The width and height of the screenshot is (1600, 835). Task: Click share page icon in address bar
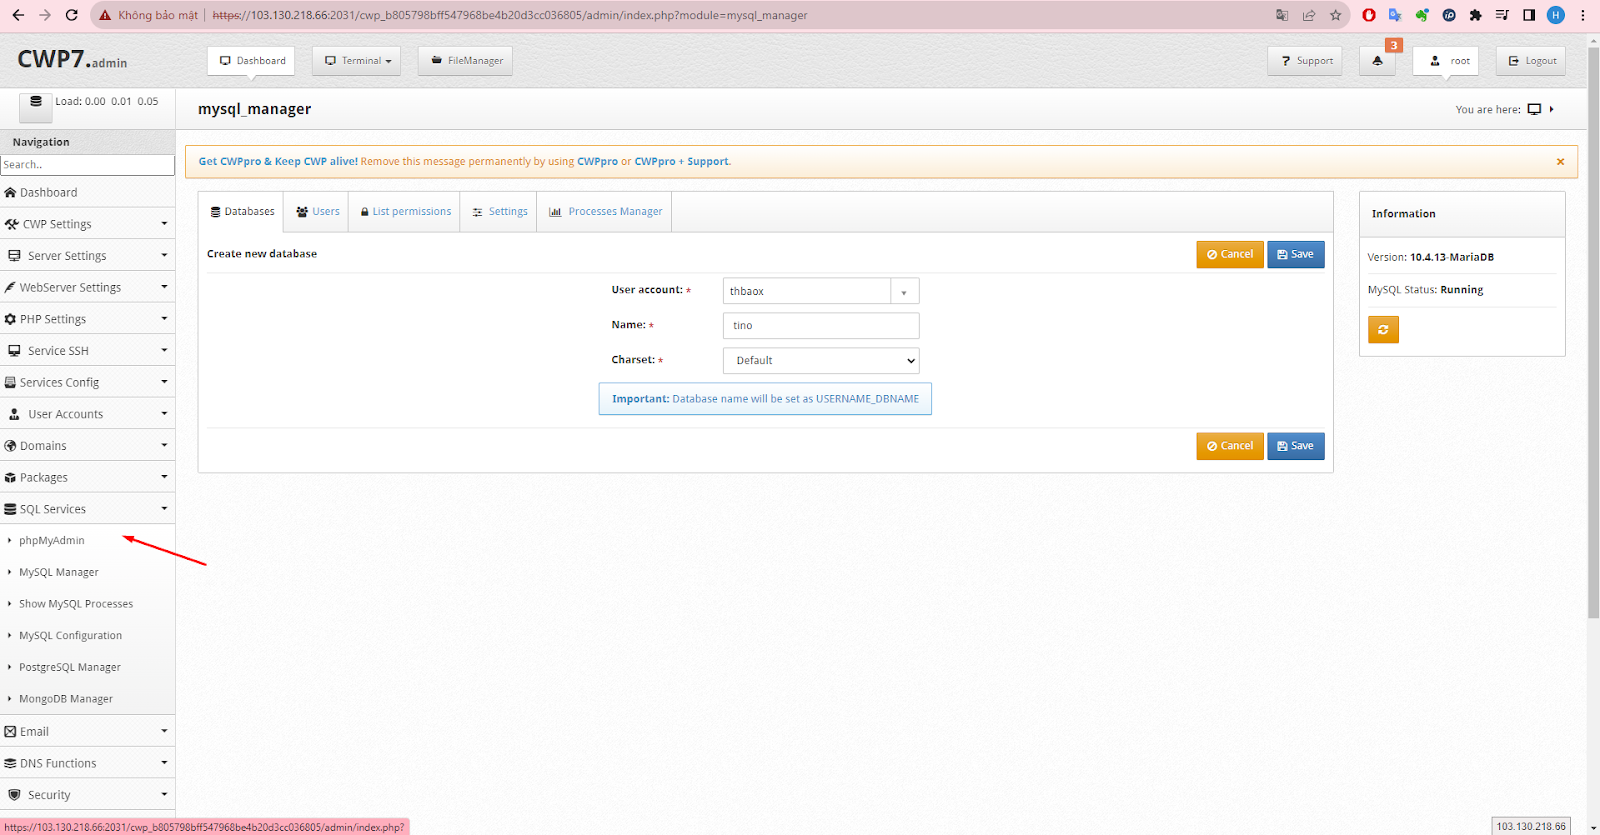tap(1309, 15)
